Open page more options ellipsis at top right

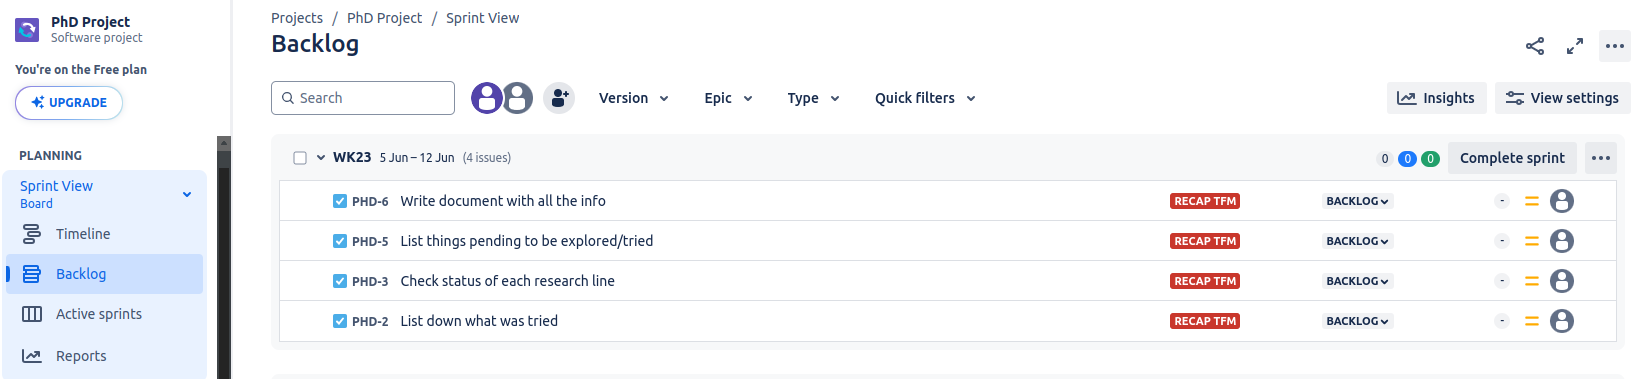(1615, 46)
